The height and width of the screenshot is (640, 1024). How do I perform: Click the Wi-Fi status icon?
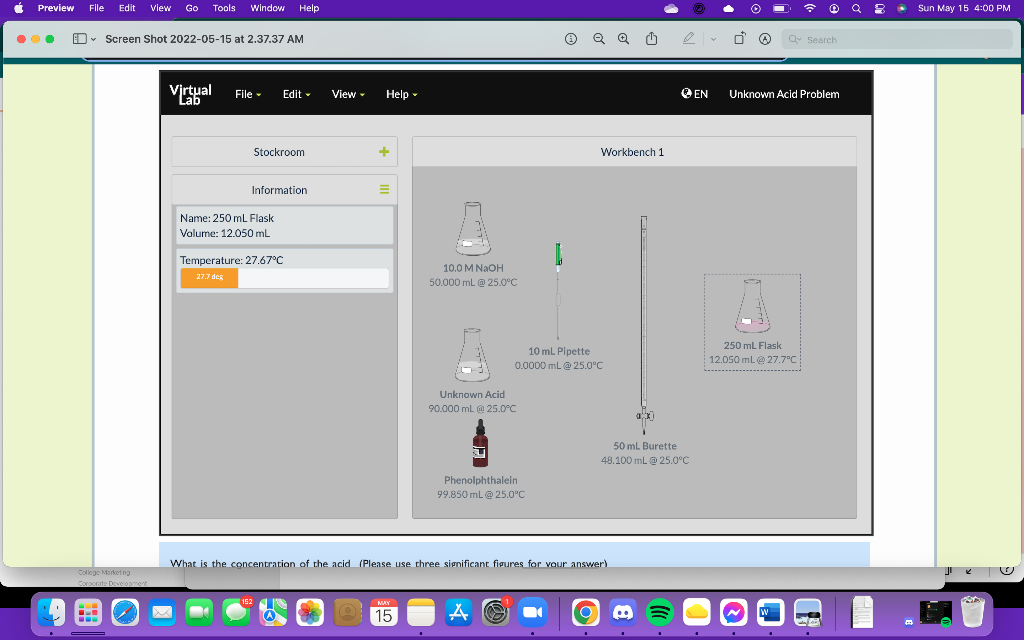[810, 8]
